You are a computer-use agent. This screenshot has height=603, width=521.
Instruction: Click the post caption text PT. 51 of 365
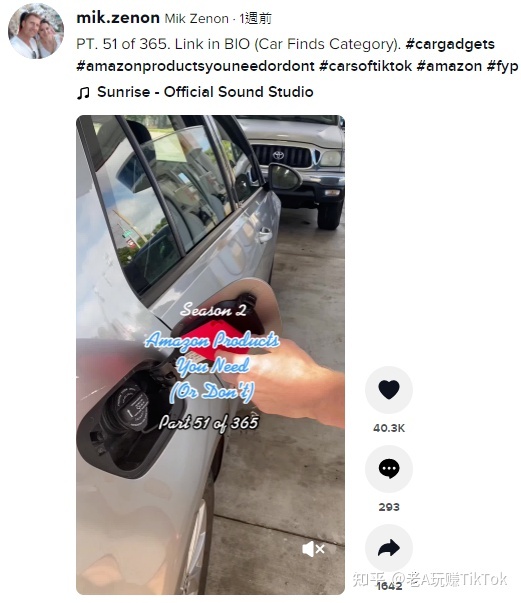pos(123,44)
